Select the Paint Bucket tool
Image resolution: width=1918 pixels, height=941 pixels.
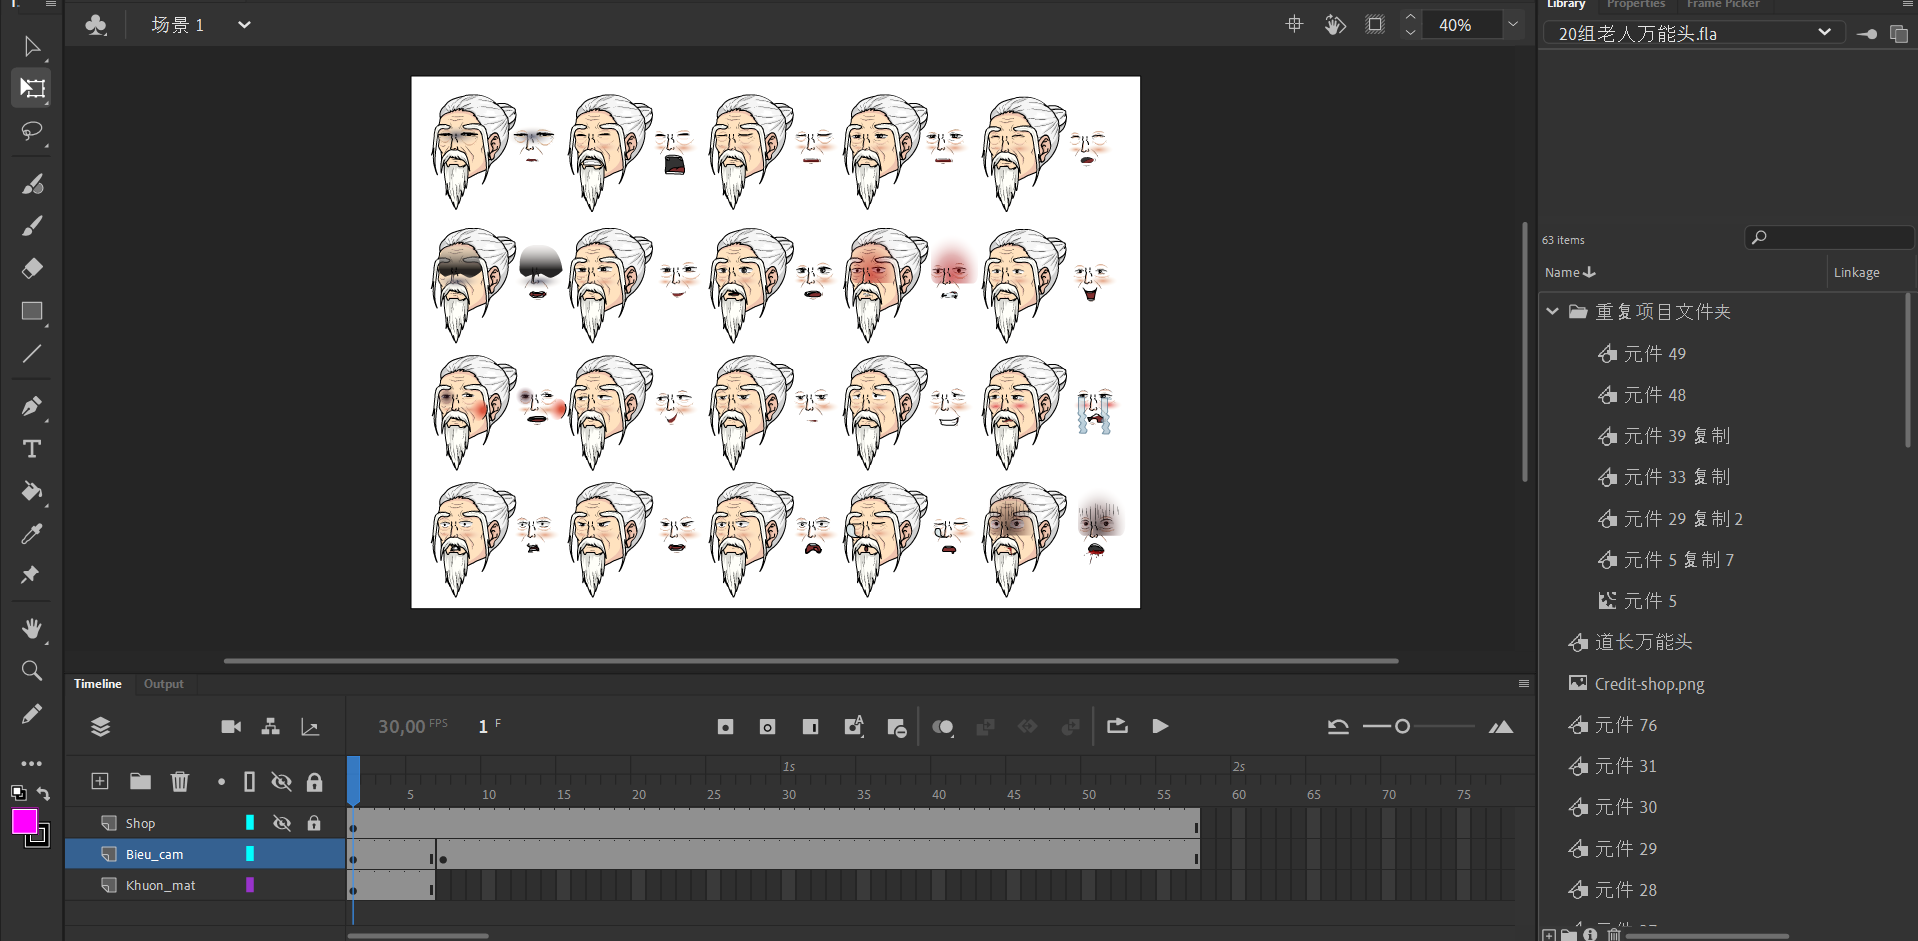click(x=32, y=491)
